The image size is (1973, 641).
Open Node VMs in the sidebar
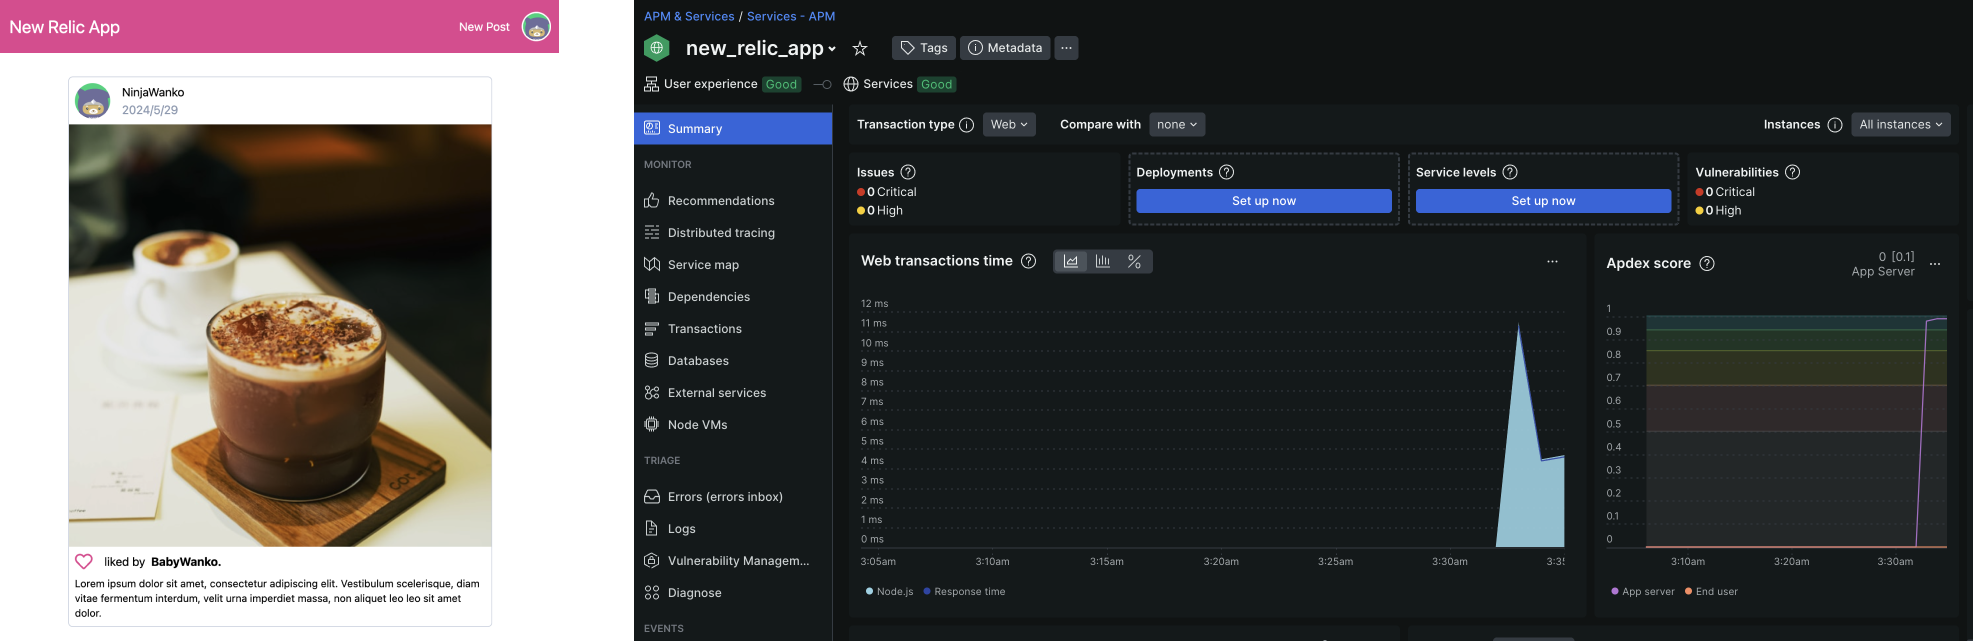pyautogui.click(x=733, y=425)
